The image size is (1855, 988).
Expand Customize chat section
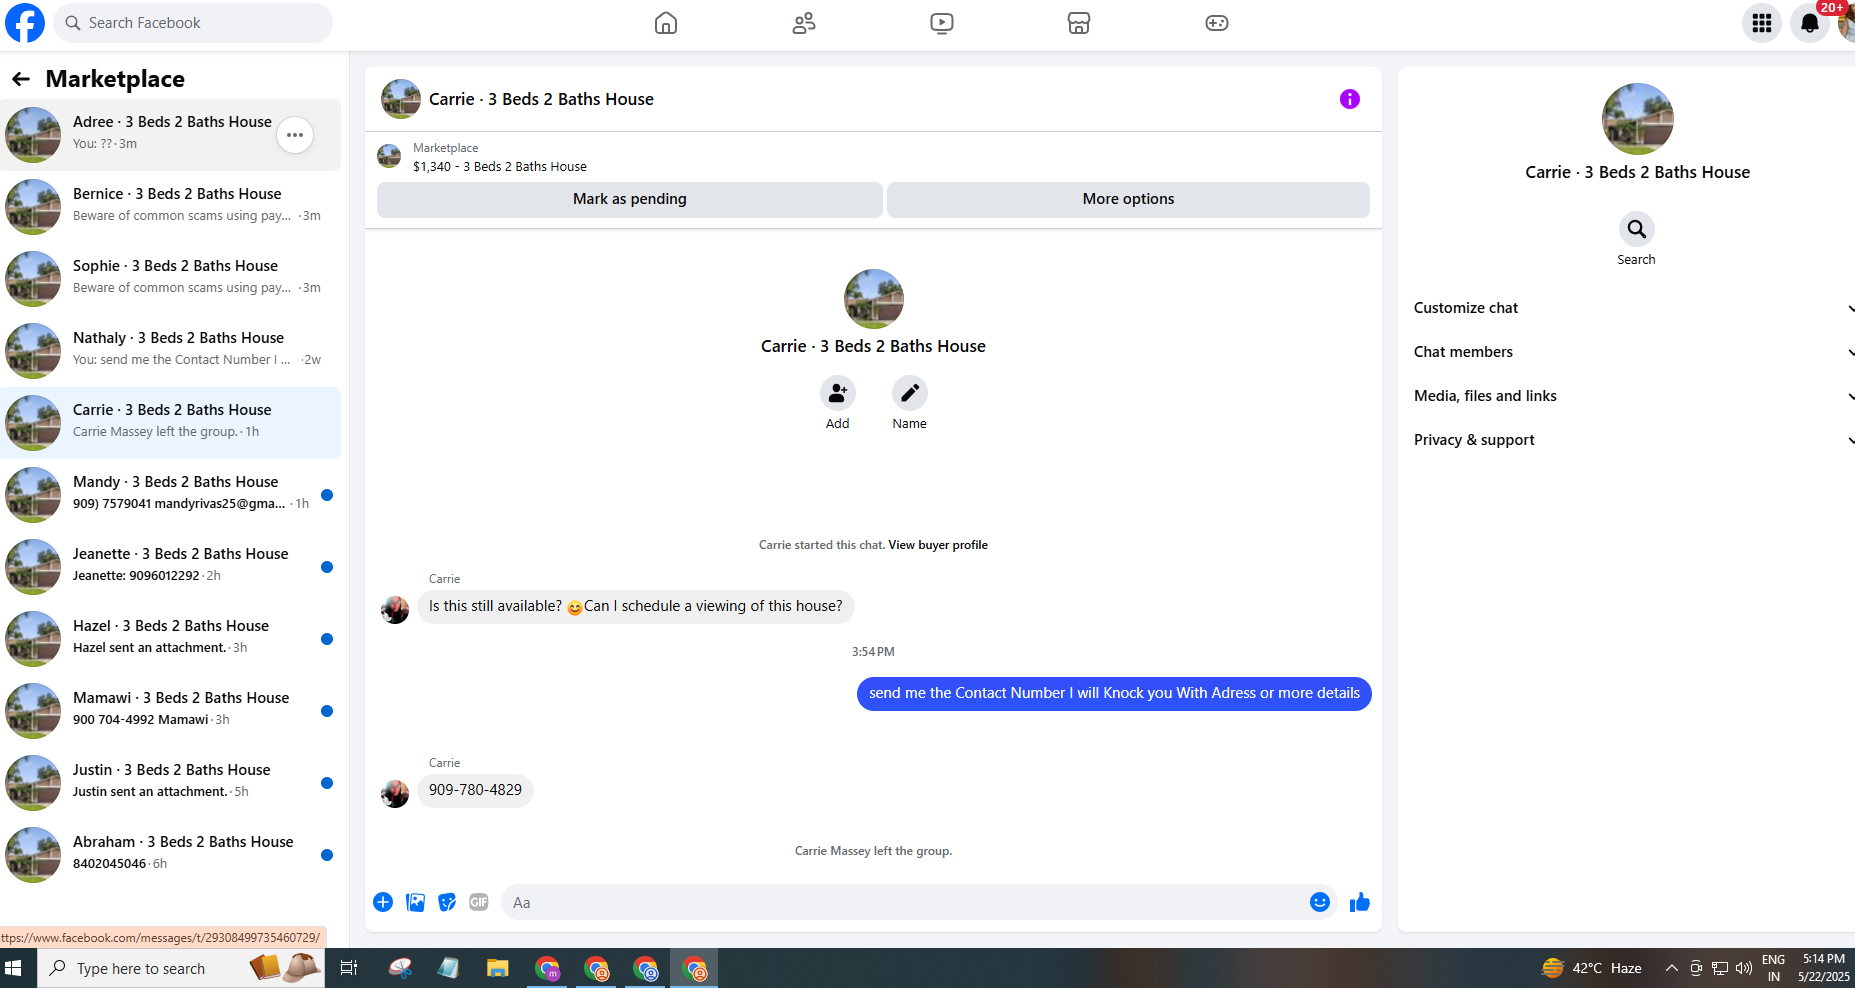[x=1632, y=308]
